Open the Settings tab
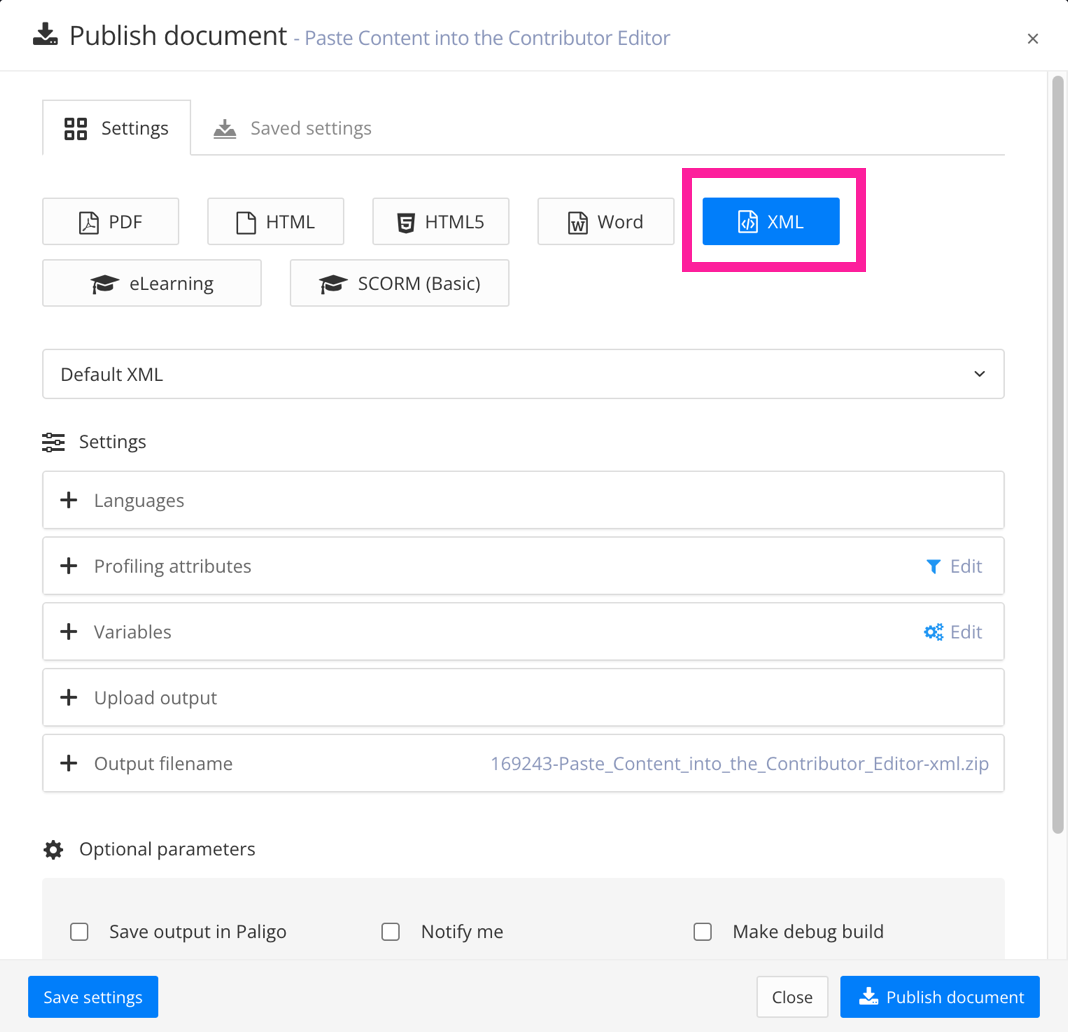Screen dimensions: 1068x1032 tap(116, 127)
